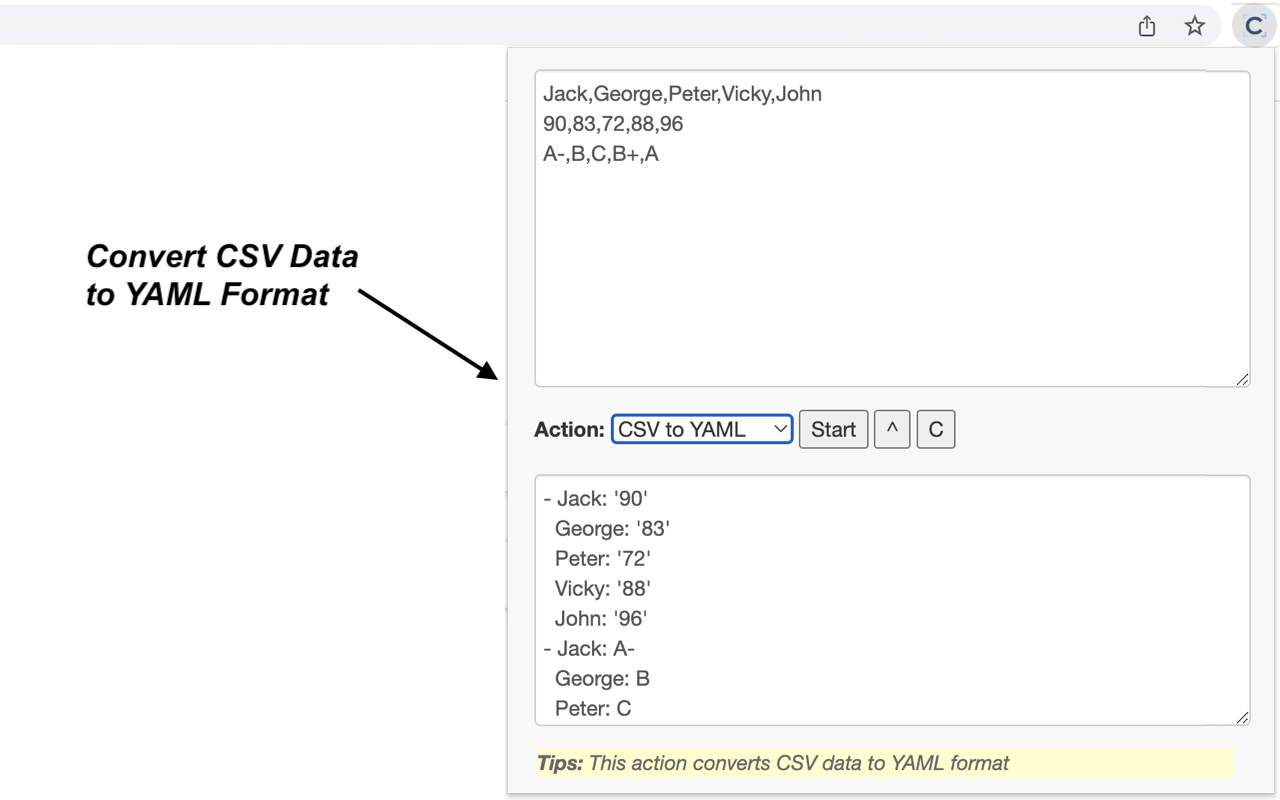1280x800 pixels.
Task: Click the 'Jack,George,Peter,Vicky,John' header line
Action: click(682, 94)
